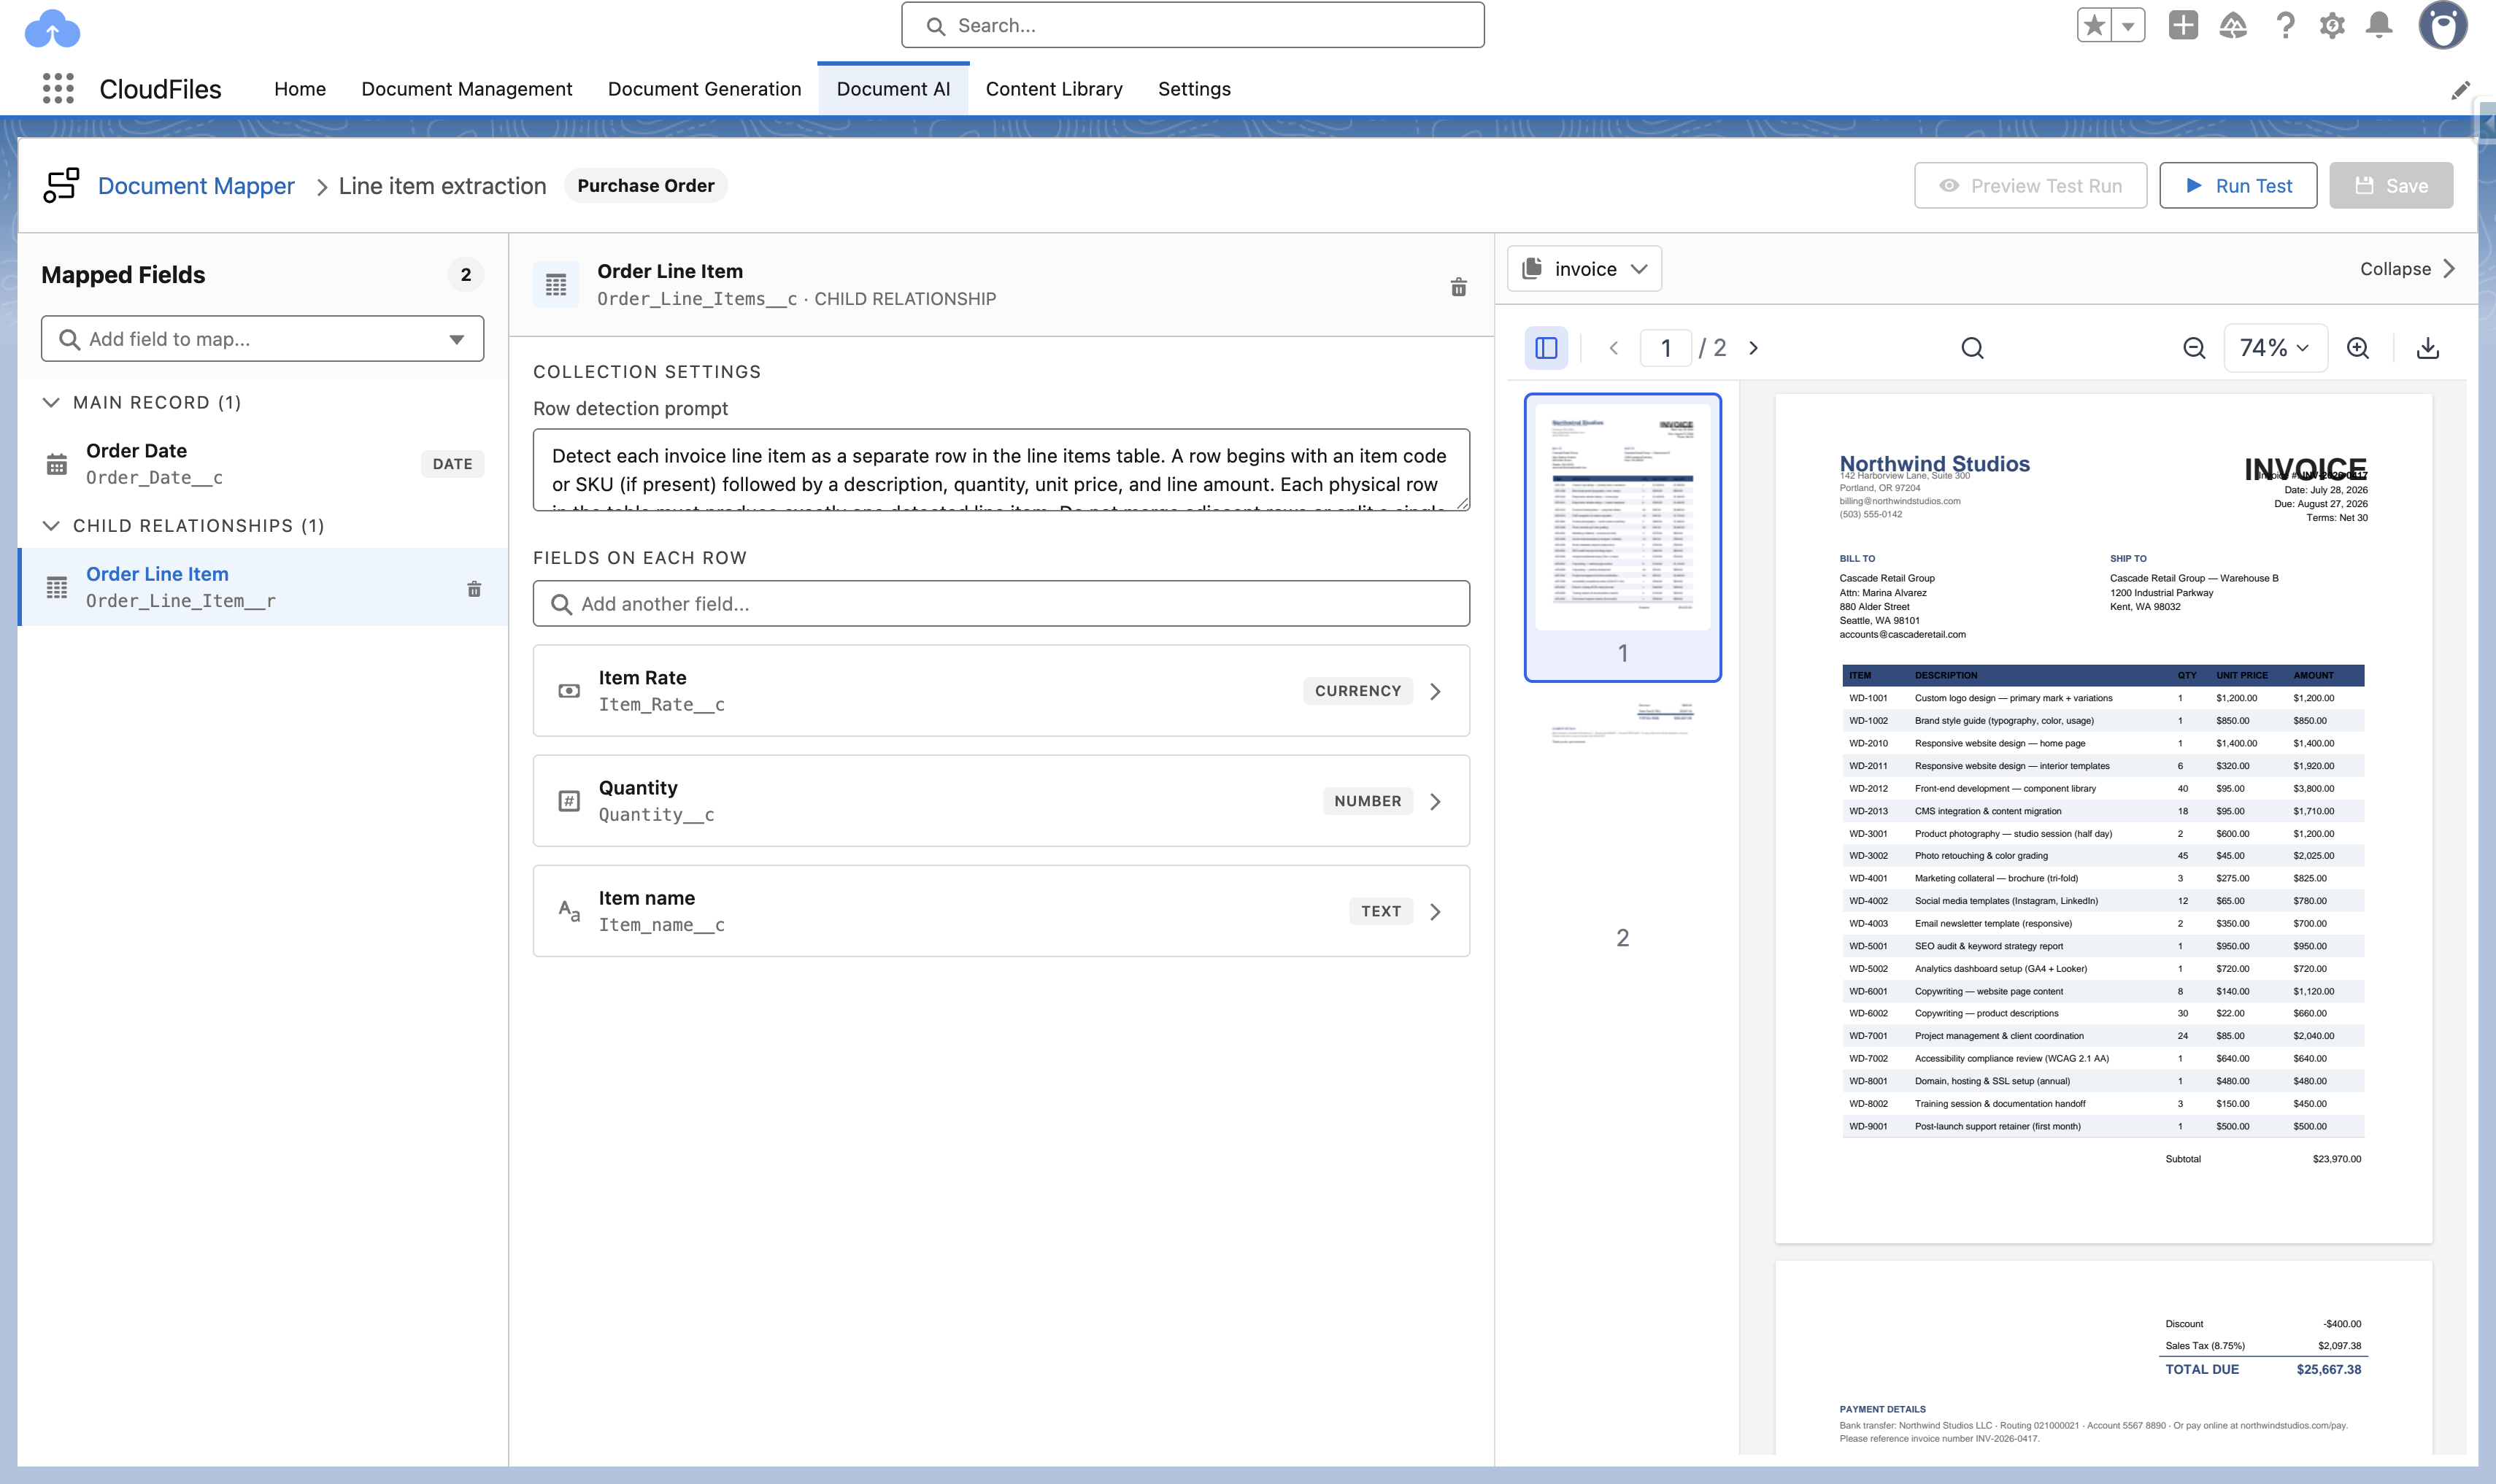The height and width of the screenshot is (1484, 2496).
Task: Select the Order Date mapped field
Action: point(263,464)
